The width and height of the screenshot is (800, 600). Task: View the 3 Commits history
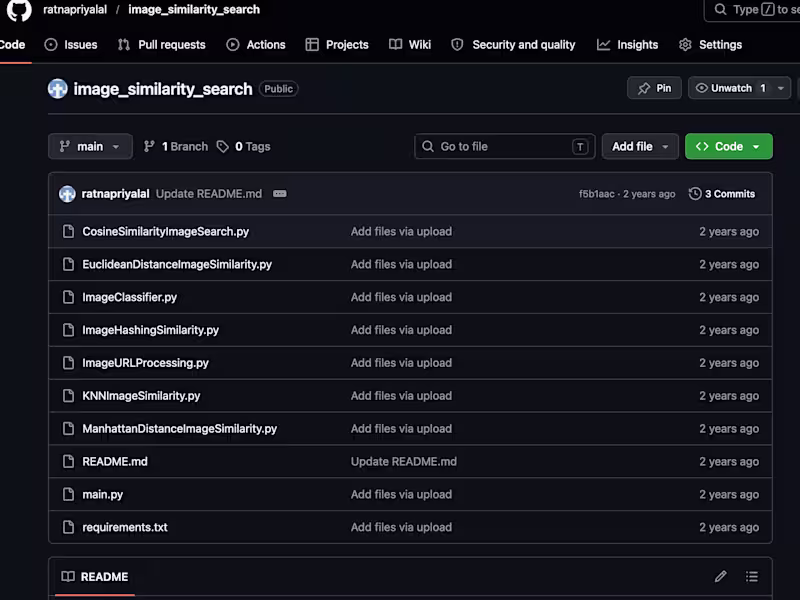point(722,194)
